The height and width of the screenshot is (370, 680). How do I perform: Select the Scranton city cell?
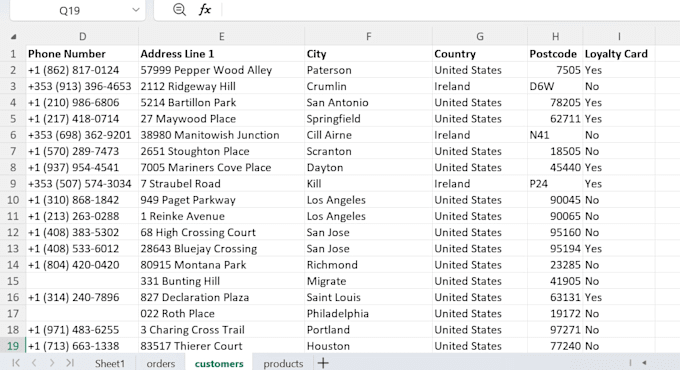pos(369,151)
